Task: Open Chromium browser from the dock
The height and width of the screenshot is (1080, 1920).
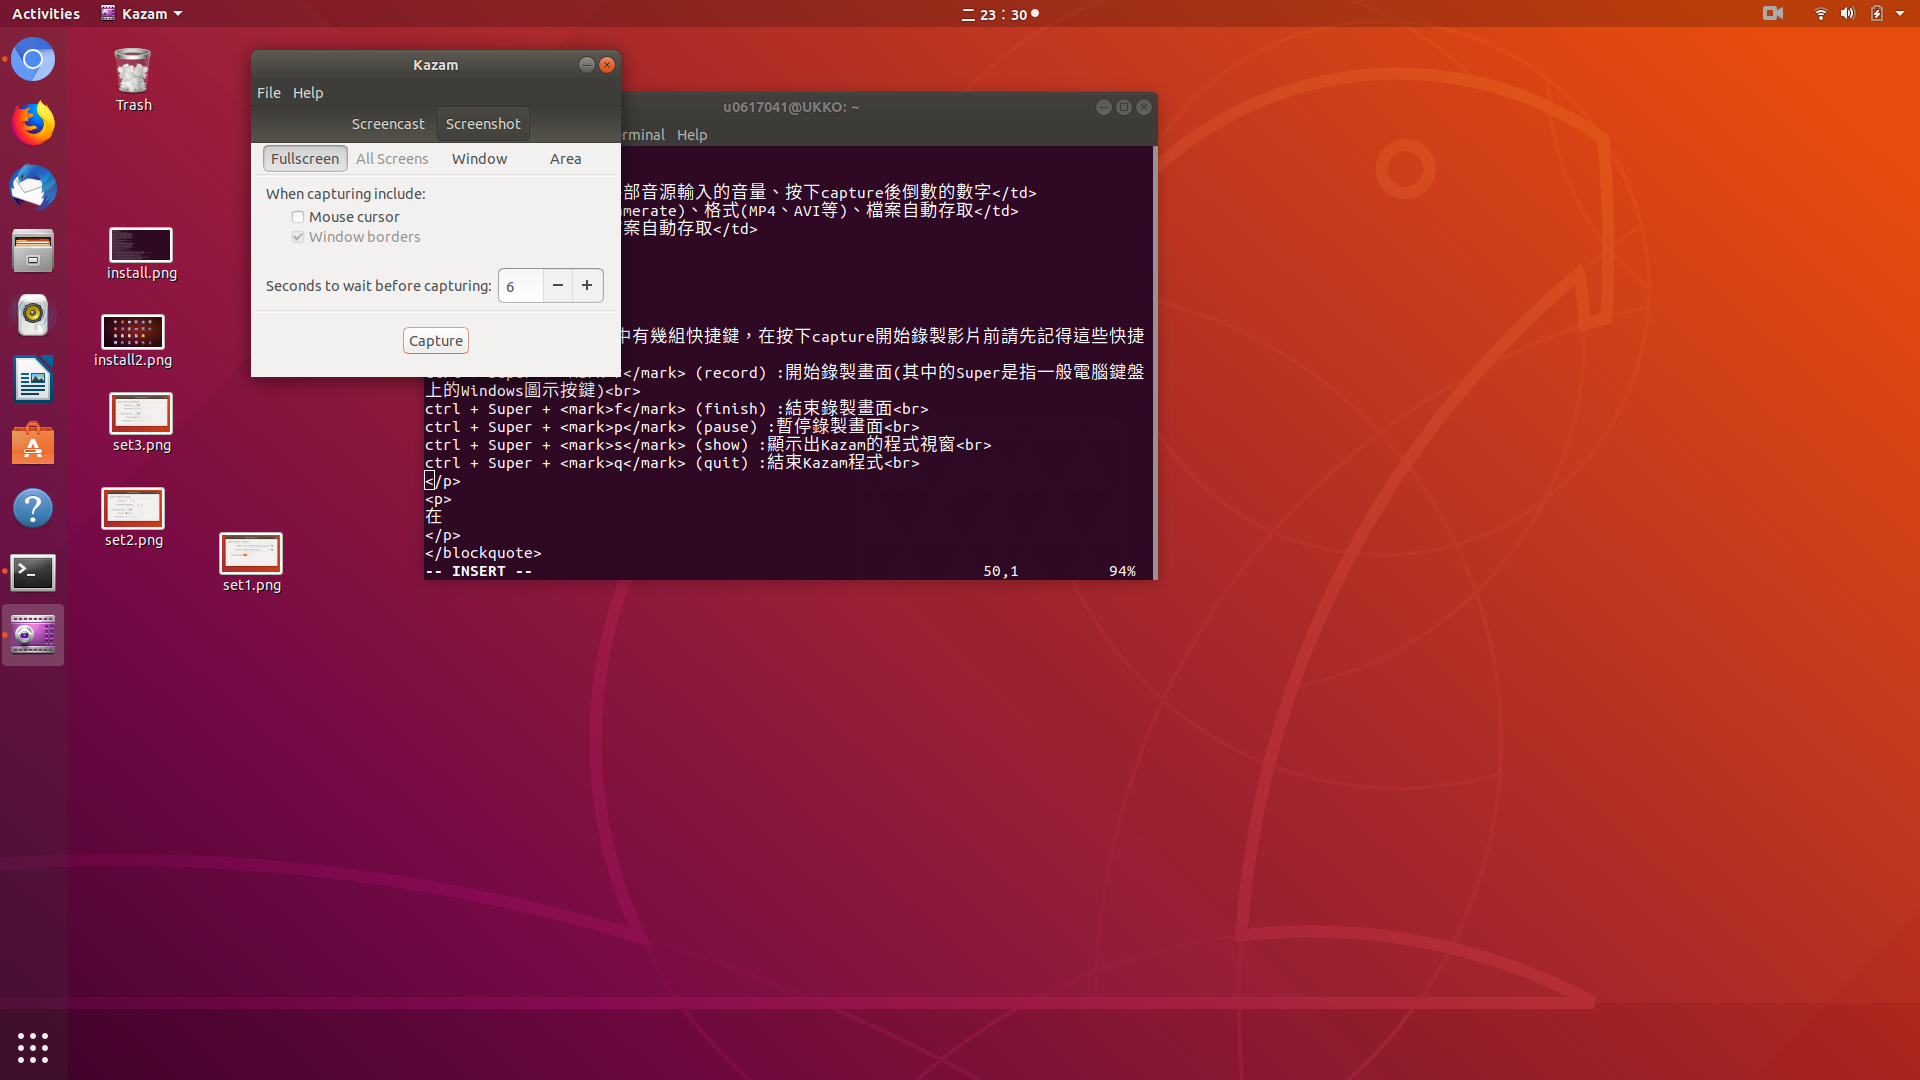Action: point(33,60)
